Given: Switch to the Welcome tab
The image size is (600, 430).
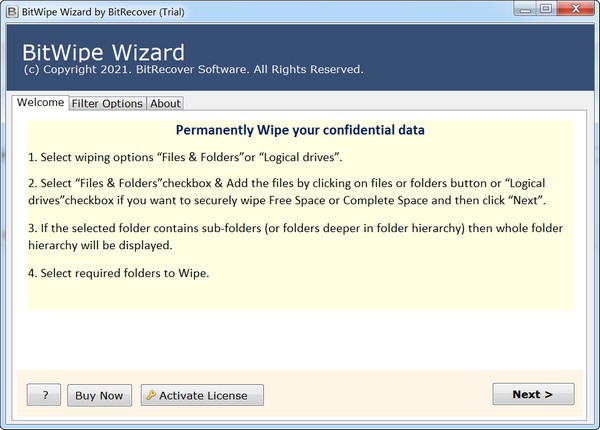Looking at the screenshot, I should click(x=41, y=103).
